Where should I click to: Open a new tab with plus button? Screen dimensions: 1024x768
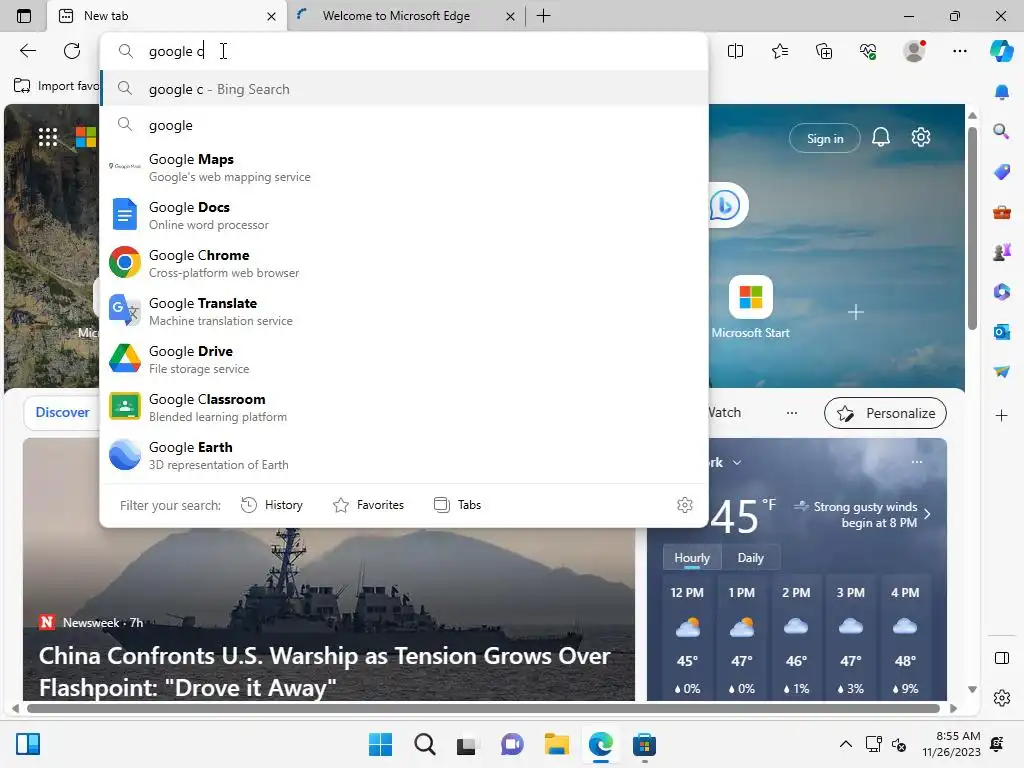pyautogui.click(x=543, y=16)
